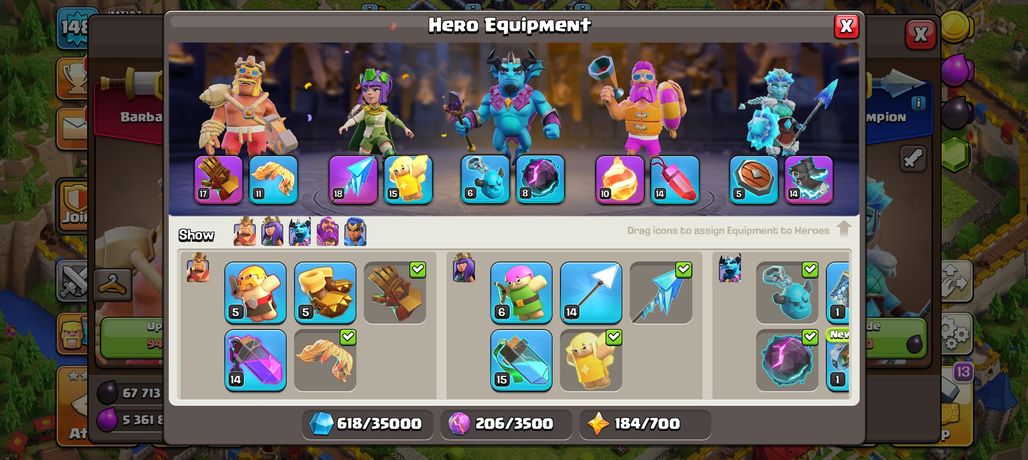This screenshot has width=1028, height=460.
Task: Open Royal Champion's shield equipment slot level 5
Action: coord(754,180)
